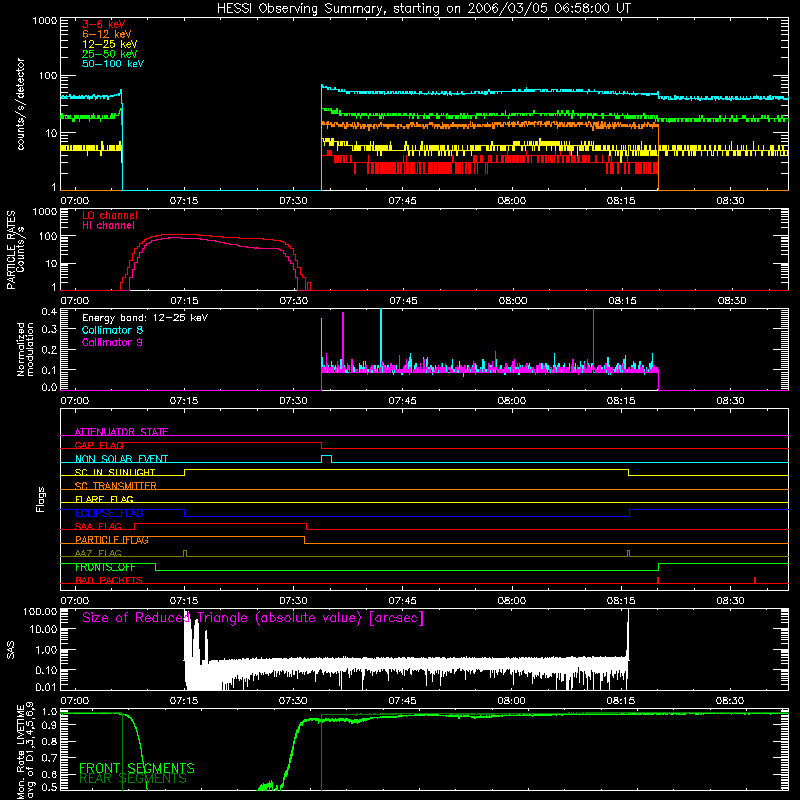Click the HESSI Observing Summary plot title
Viewport: 800px width, 800px height.
(x=424, y=9)
